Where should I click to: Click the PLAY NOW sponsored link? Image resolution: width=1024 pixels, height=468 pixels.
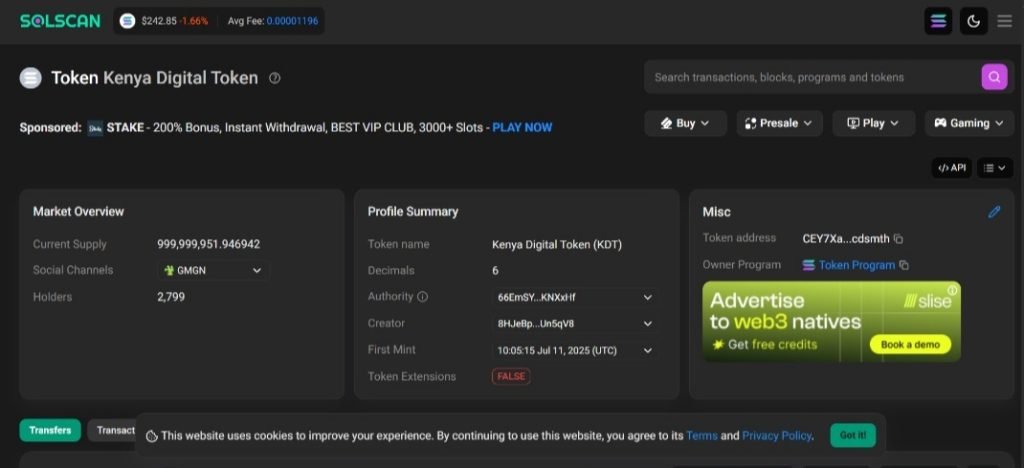(522, 128)
